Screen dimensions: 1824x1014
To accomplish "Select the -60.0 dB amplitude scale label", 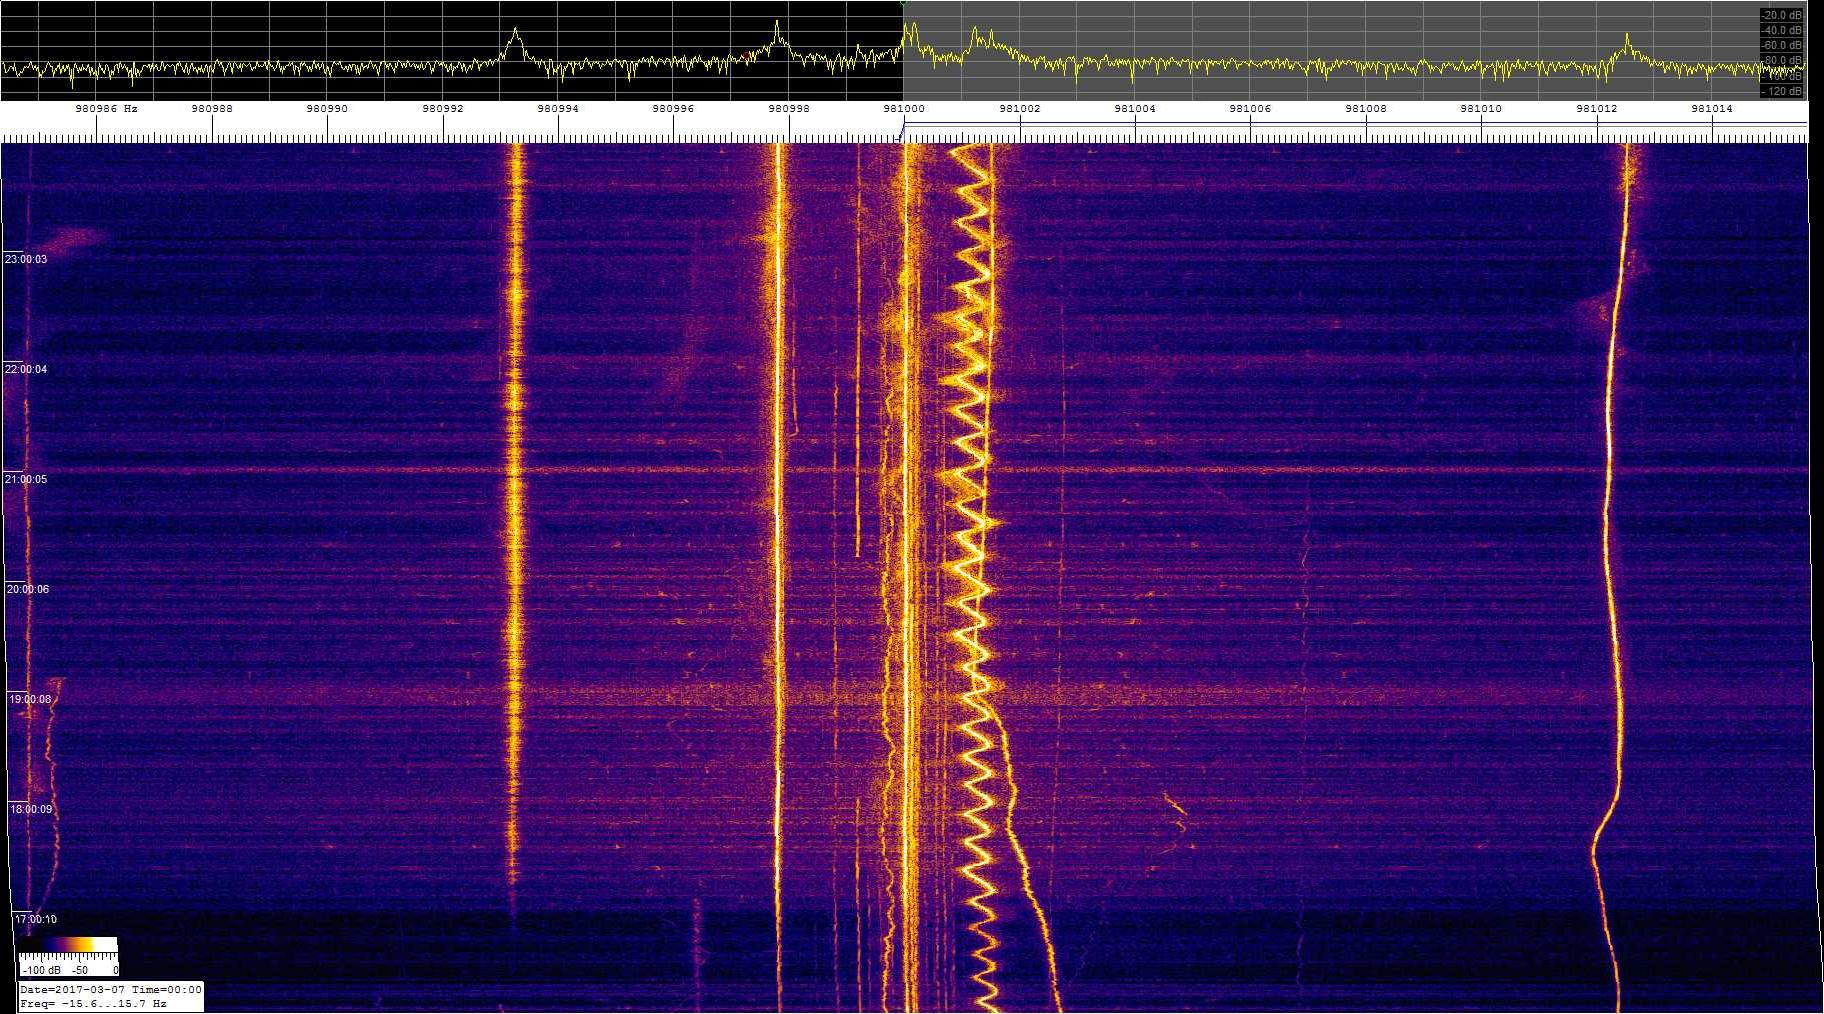I will pyautogui.click(x=1783, y=46).
